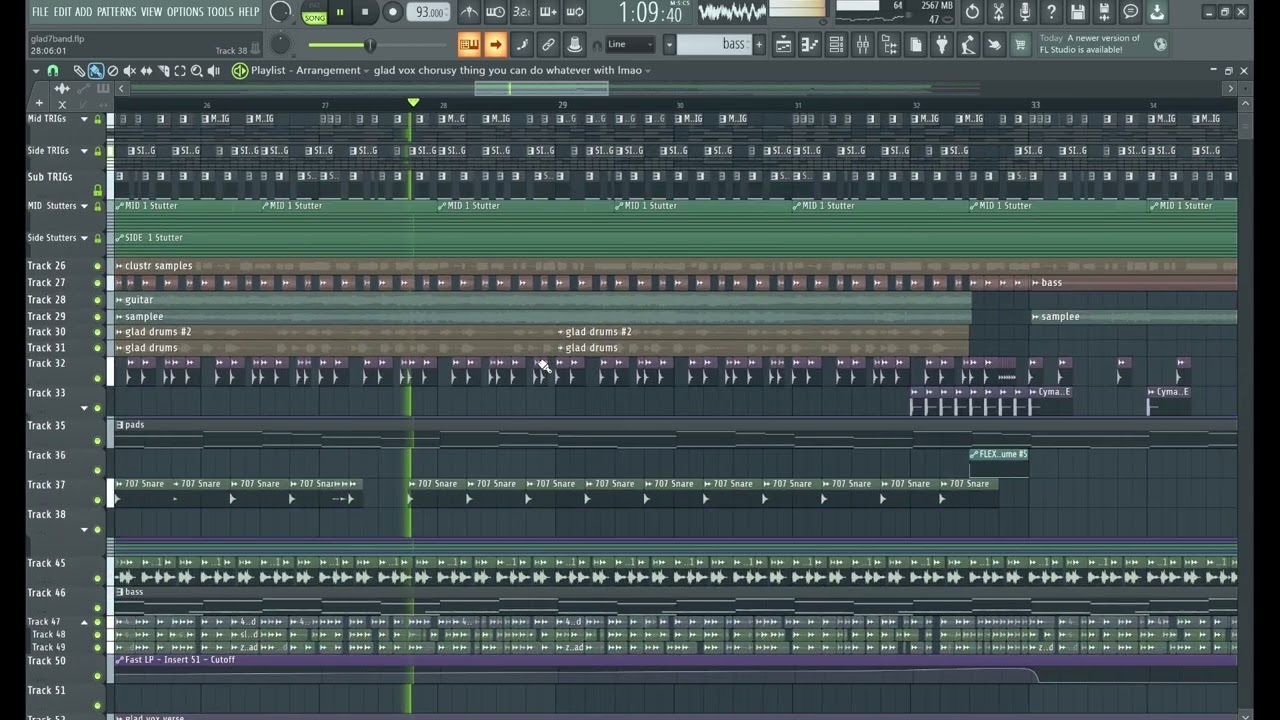
Task: Toggle the playlist magnet snap icon
Action: [53, 71]
